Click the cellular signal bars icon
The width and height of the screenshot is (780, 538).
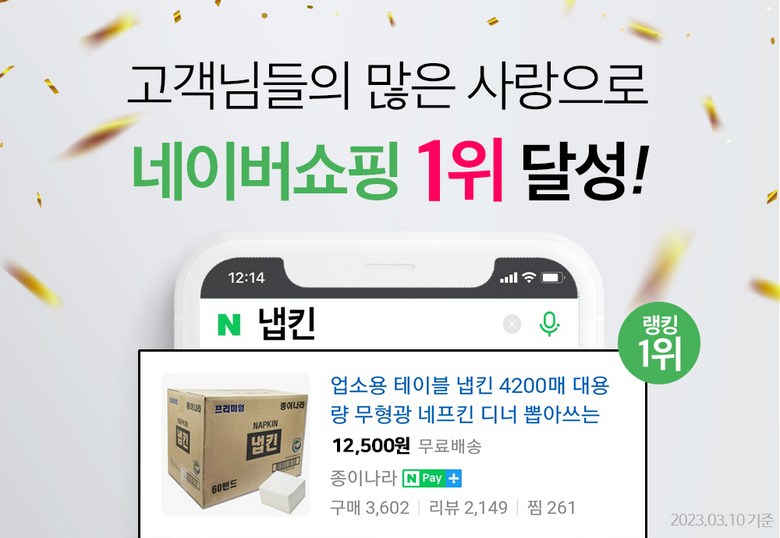click(x=508, y=278)
